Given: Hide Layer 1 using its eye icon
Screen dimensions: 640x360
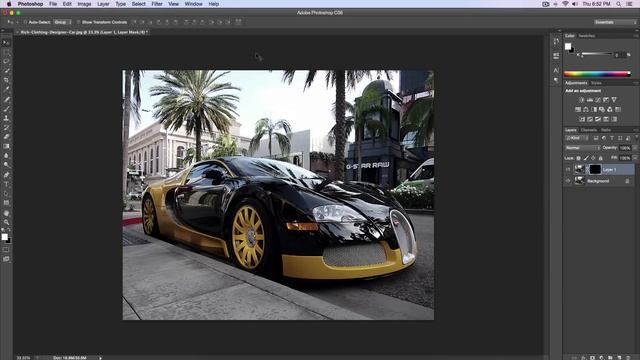Looking at the screenshot, I should pos(568,169).
